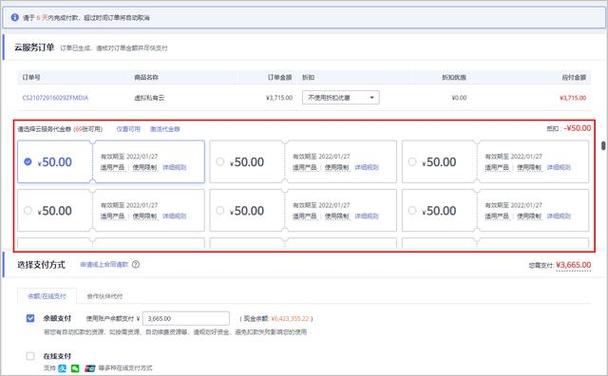The width and height of the screenshot is (608, 376).
Task: Open the order number link starting CS2107
Action: [55, 98]
